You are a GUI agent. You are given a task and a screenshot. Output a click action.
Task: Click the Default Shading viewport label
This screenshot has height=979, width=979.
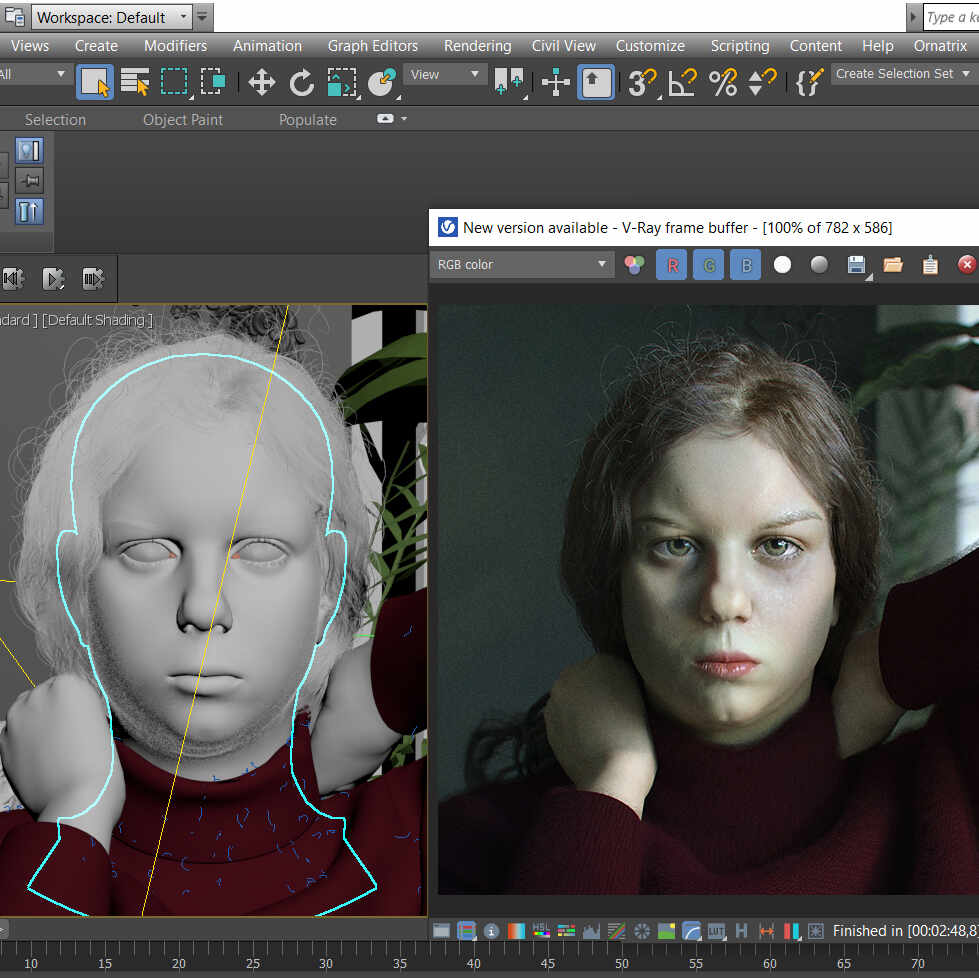coord(97,320)
